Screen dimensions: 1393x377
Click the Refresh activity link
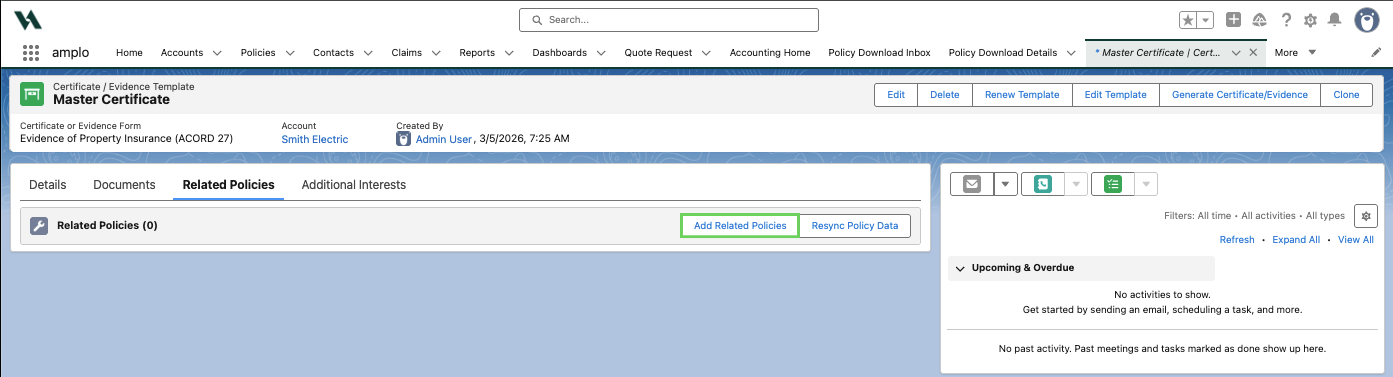tap(1237, 240)
